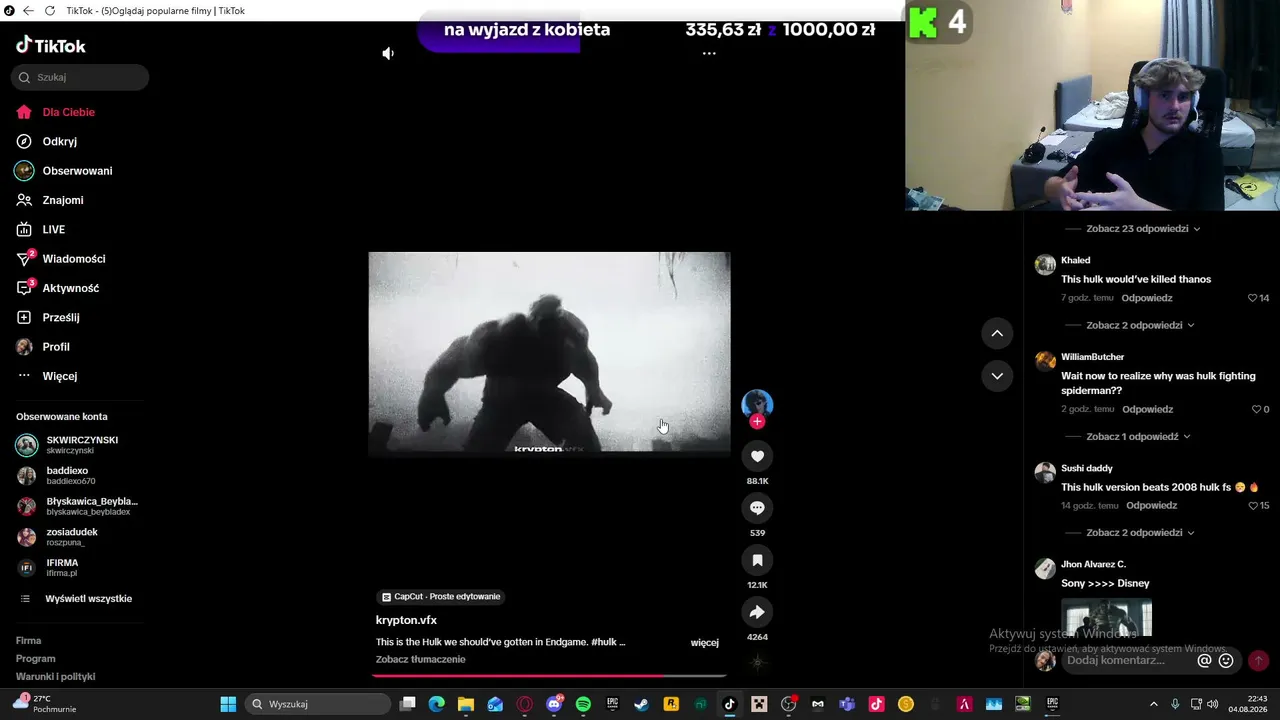
Task: Open the comments bubble icon
Action: click(757, 508)
